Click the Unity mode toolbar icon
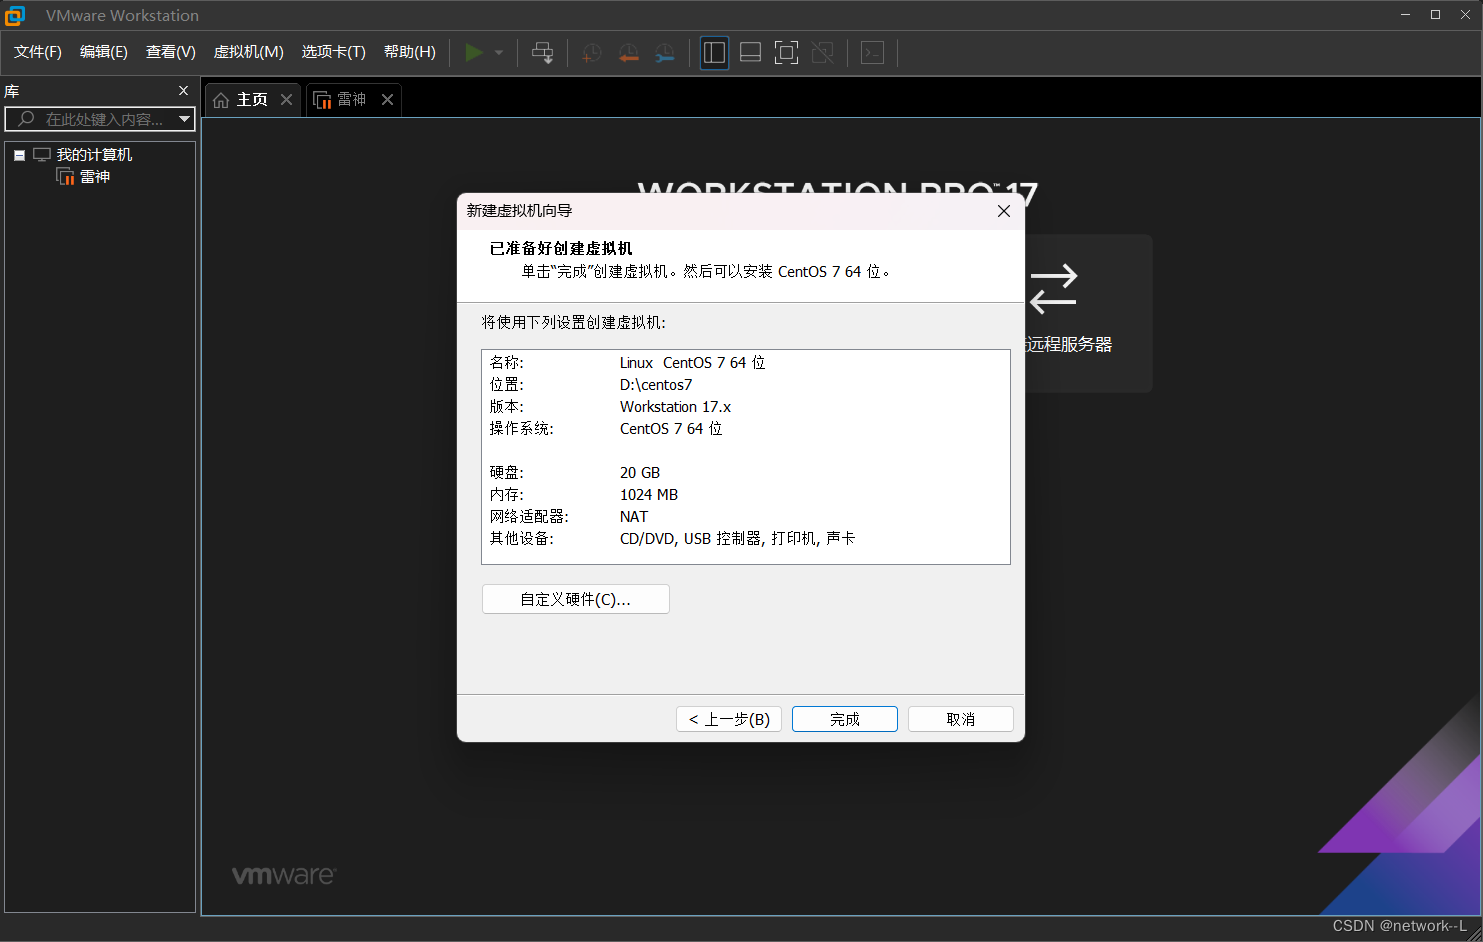 tap(823, 53)
